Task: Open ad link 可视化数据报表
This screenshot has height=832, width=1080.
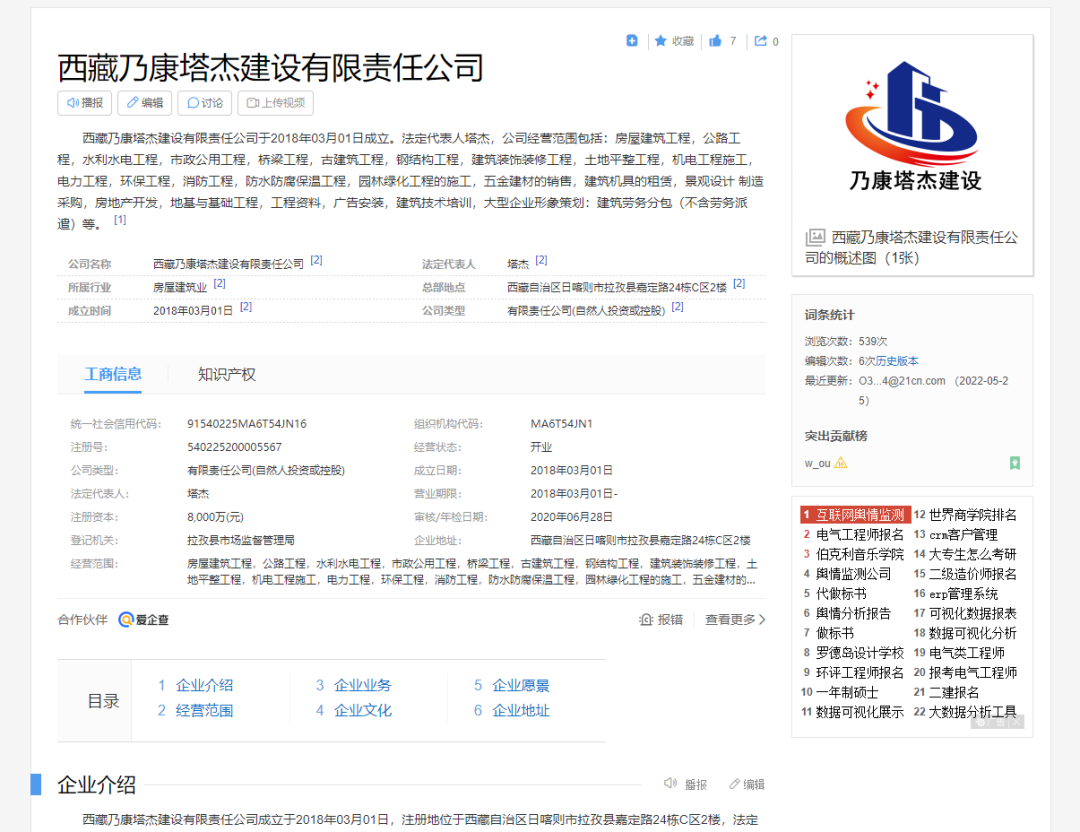Action: click(x=973, y=614)
